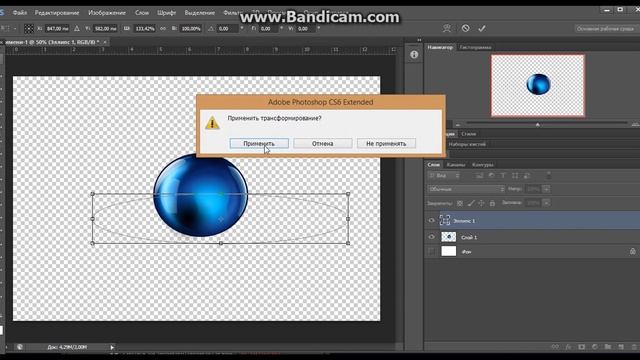
Task: Open the Файл menu
Action: tap(20, 13)
